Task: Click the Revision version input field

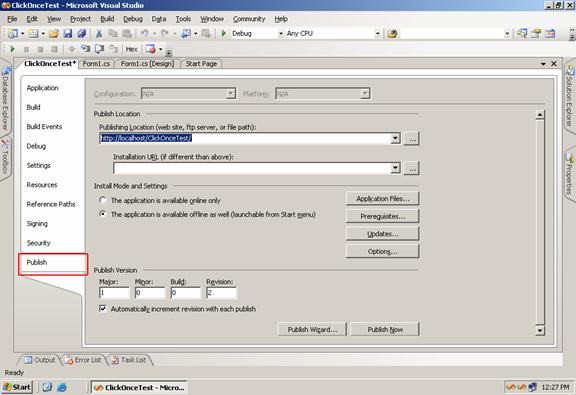Action: coord(222,293)
